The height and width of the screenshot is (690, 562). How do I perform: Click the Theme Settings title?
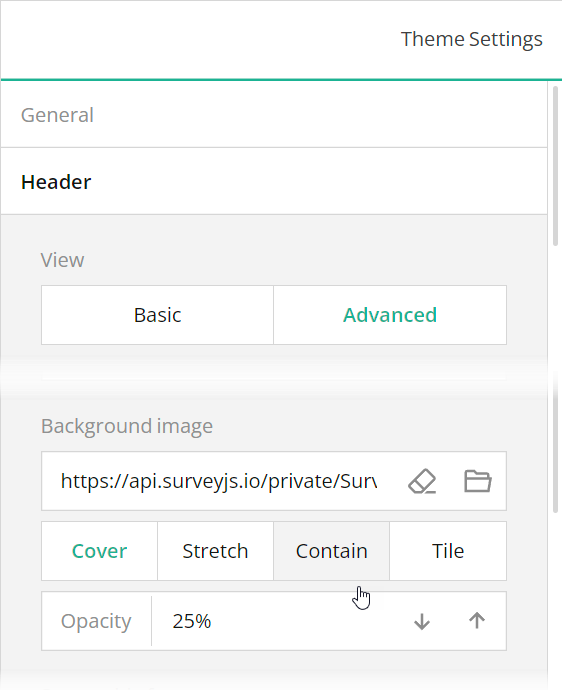471,39
